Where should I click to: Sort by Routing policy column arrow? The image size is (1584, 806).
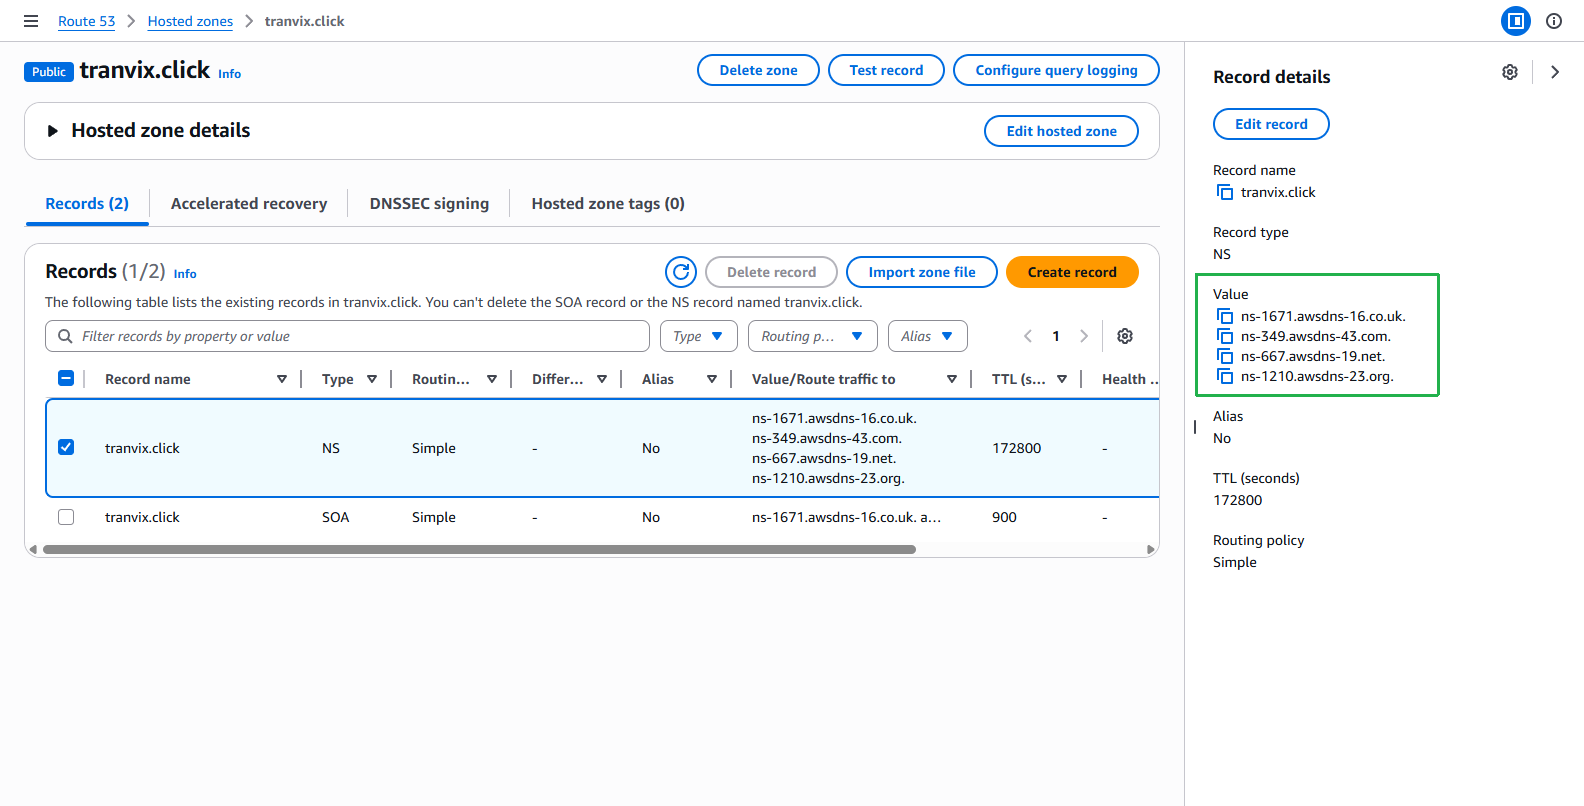492,379
